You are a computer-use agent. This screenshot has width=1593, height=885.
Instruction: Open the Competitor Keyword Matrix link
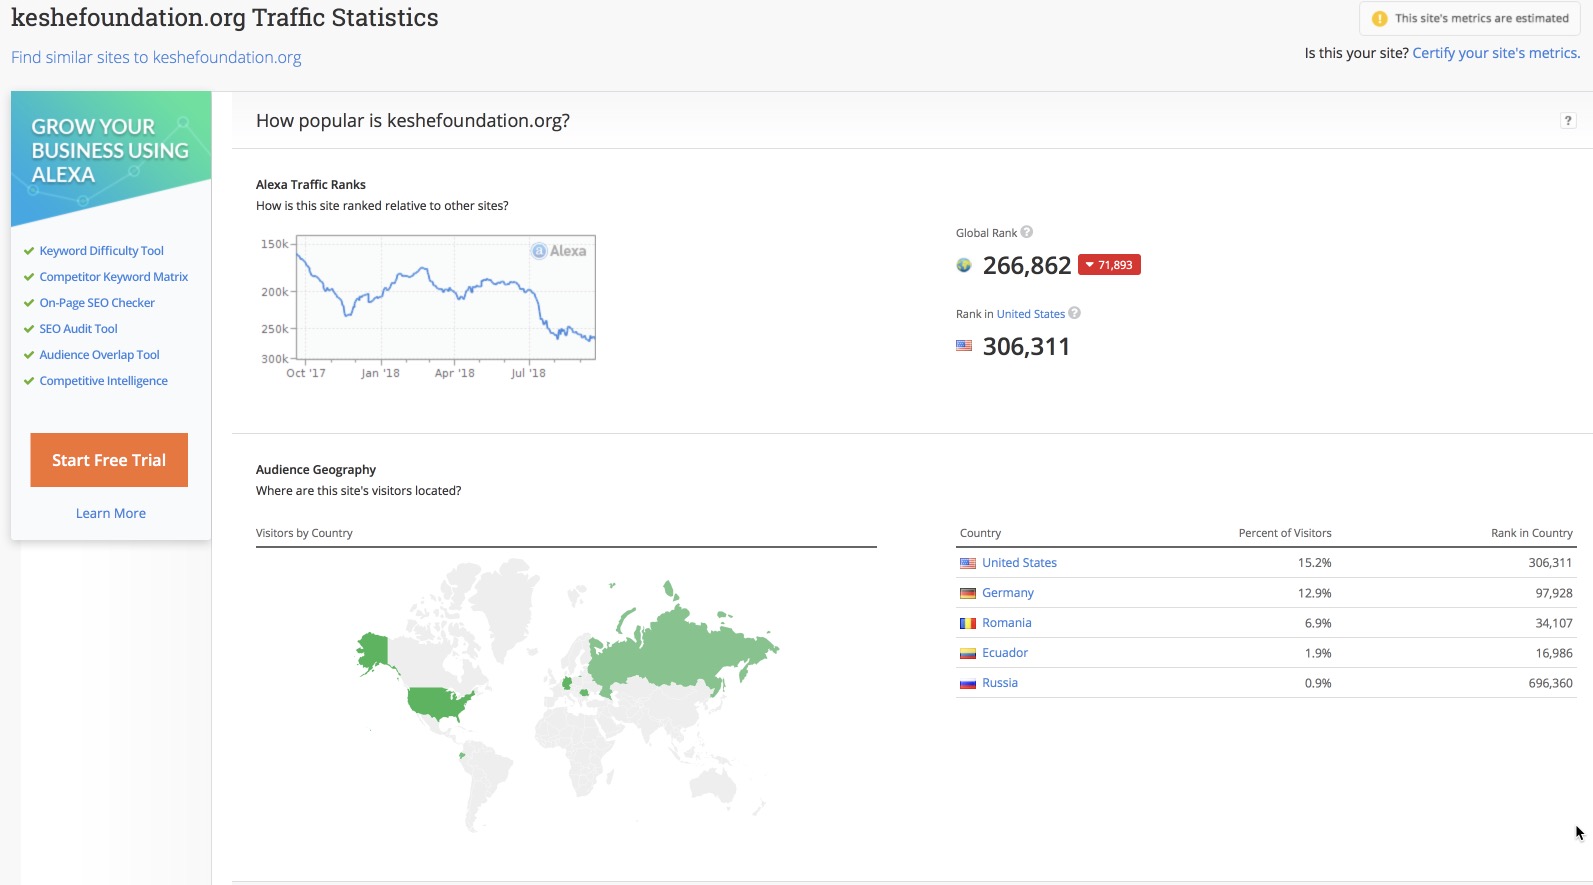[x=114, y=277]
